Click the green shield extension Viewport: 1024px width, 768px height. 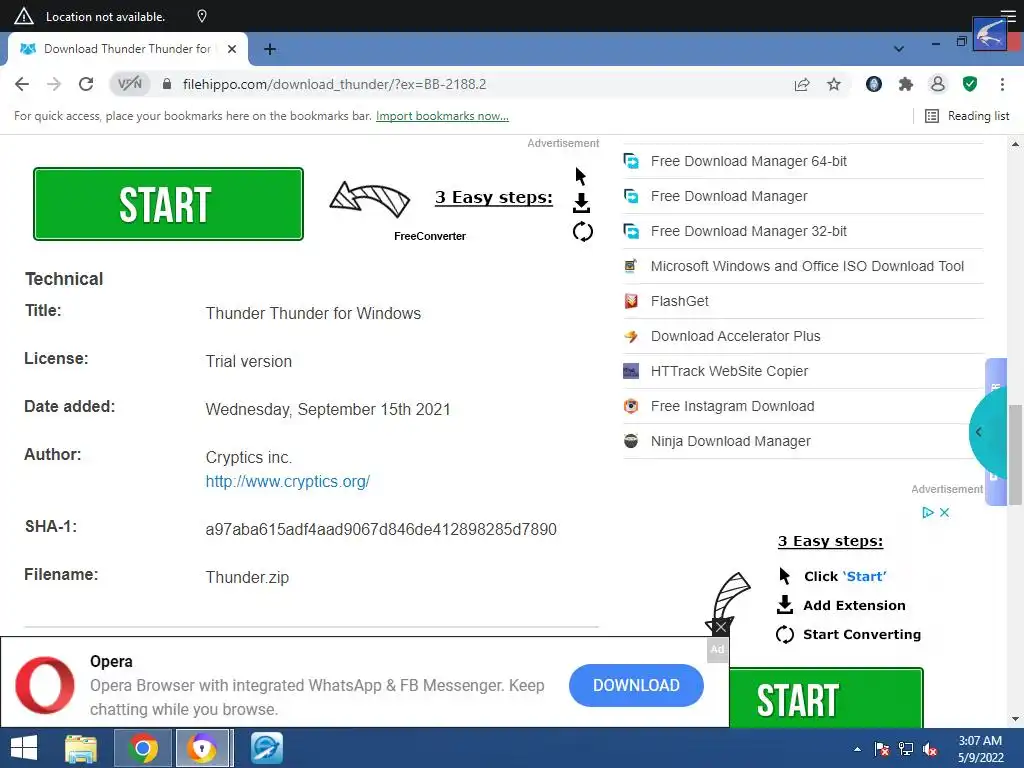pyautogui.click(x=970, y=84)
